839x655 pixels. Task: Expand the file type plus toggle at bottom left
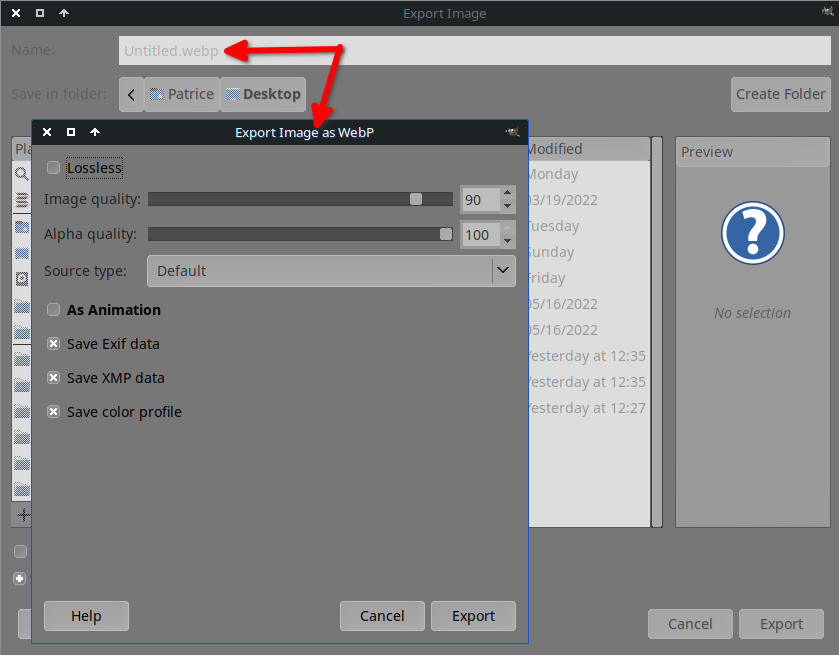[20, 578]
